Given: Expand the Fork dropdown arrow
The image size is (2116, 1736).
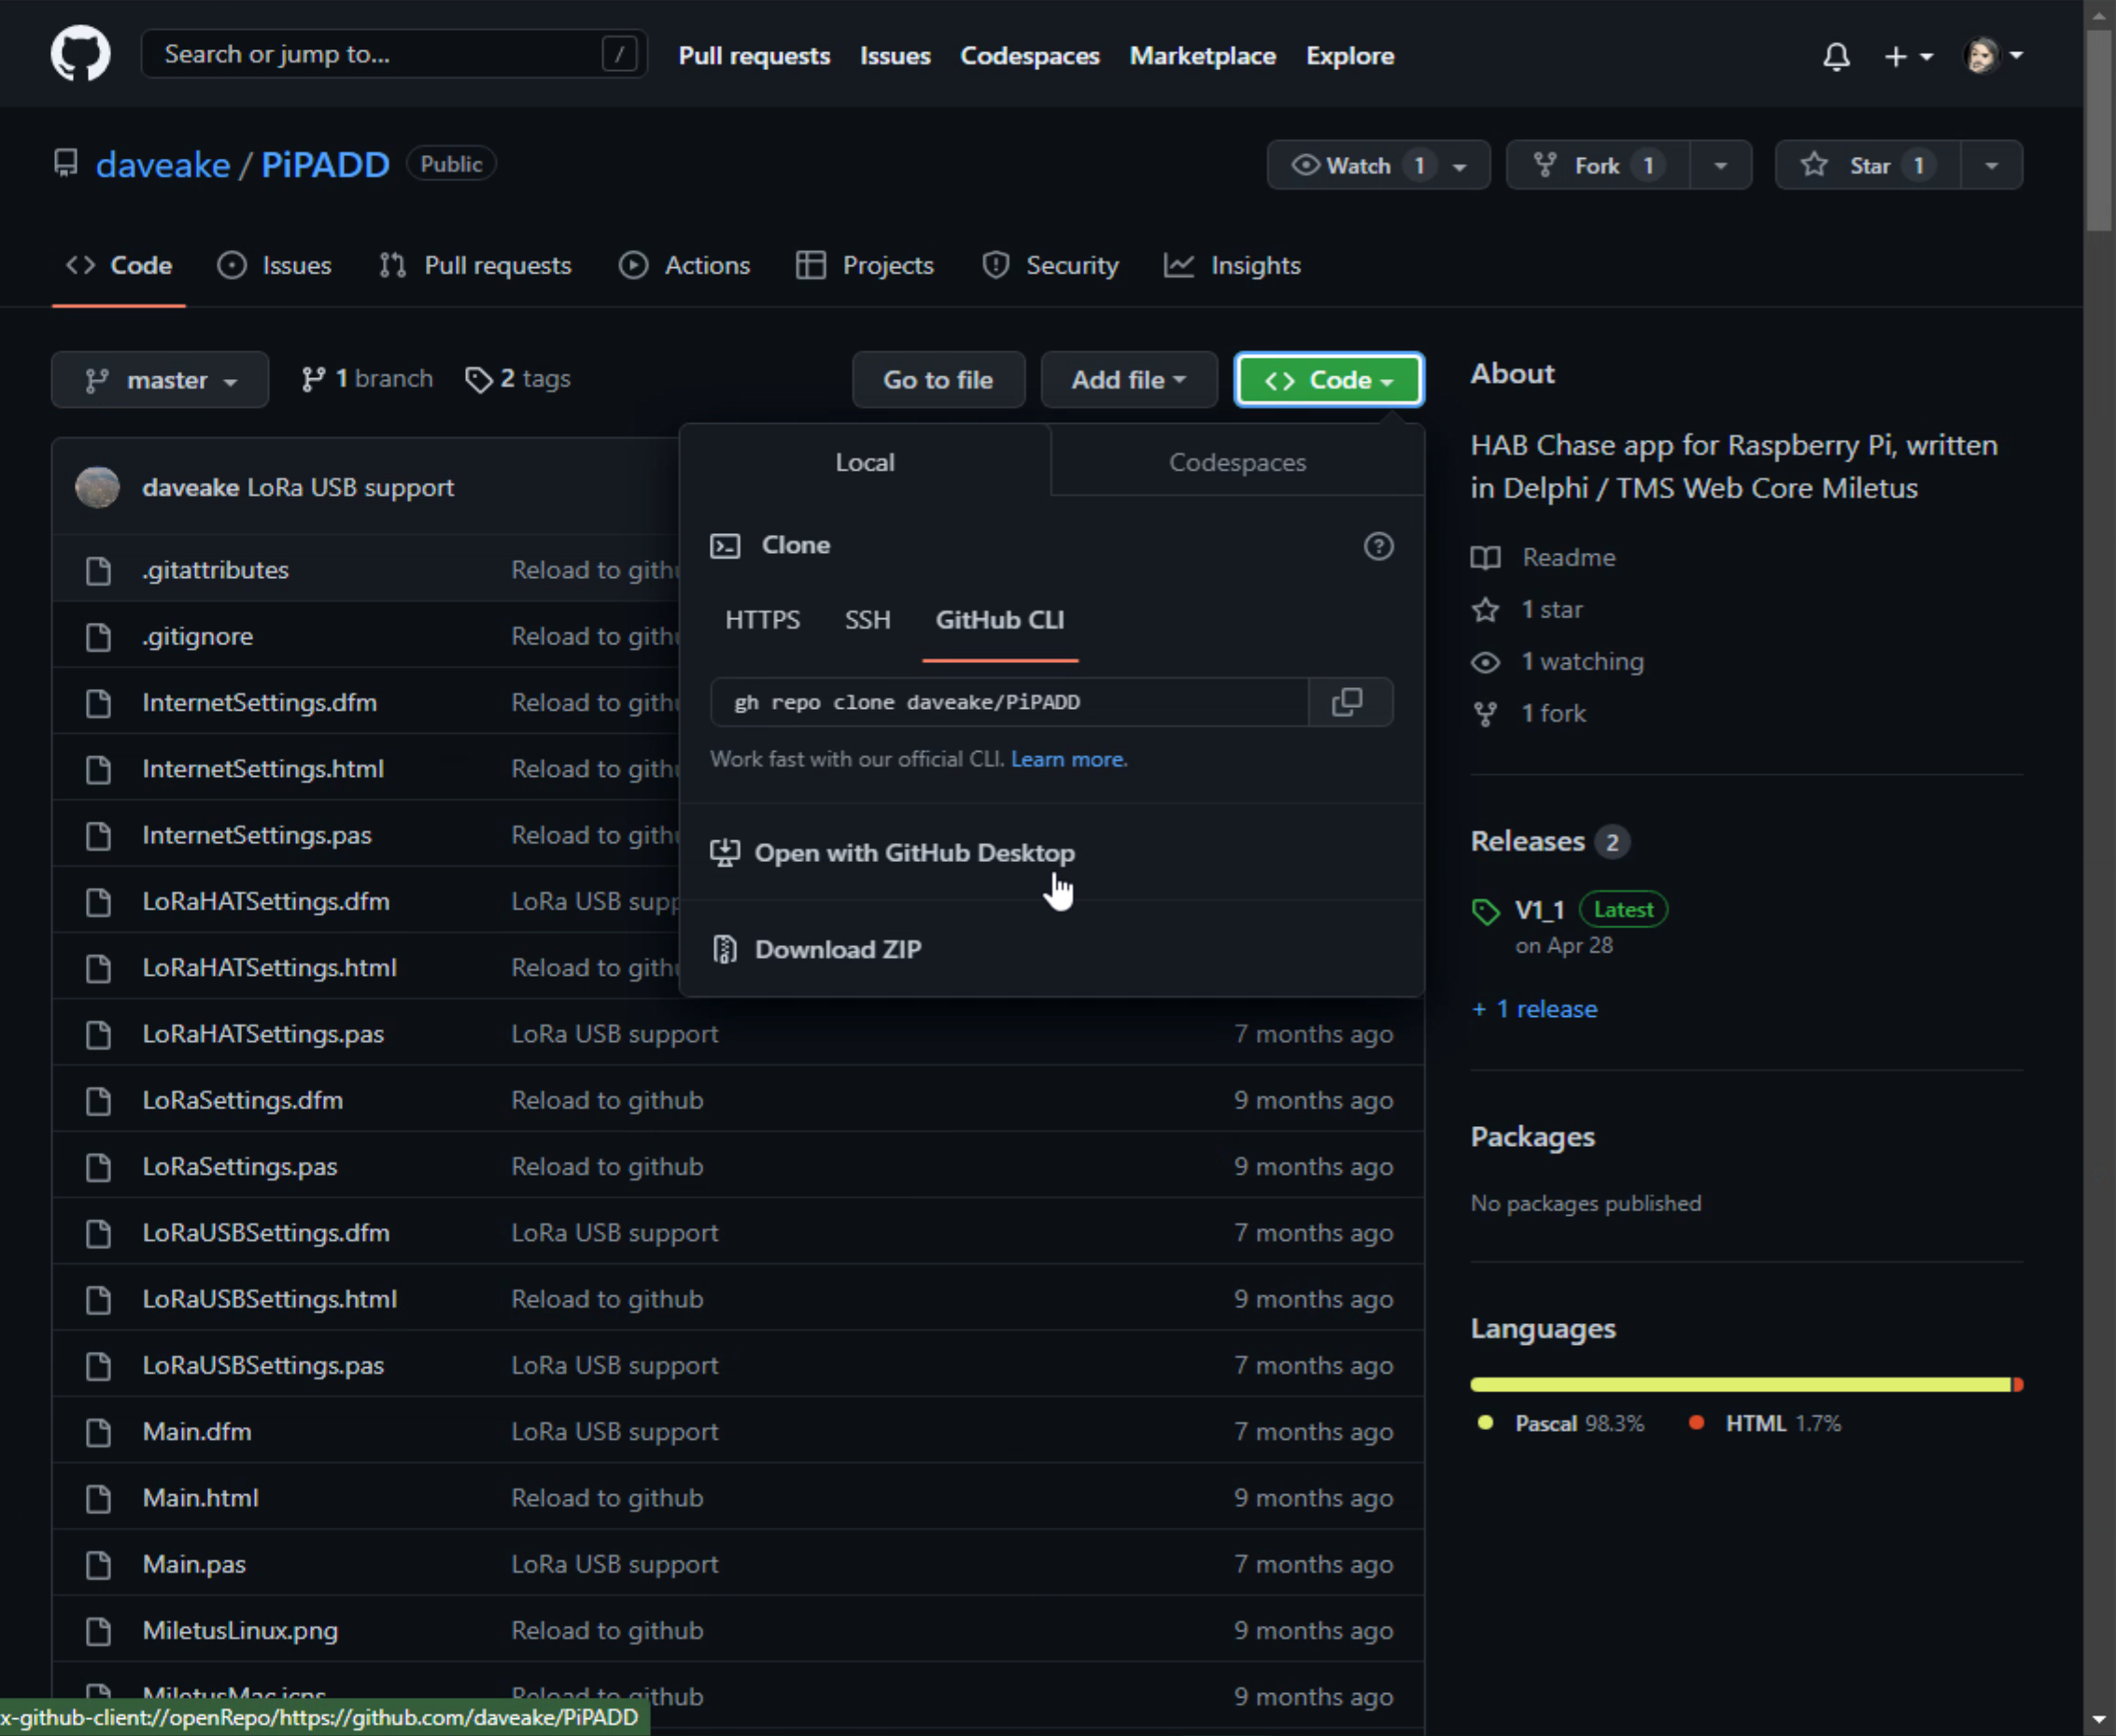Looking at the screenshot, I should [x=1721, y=165].
